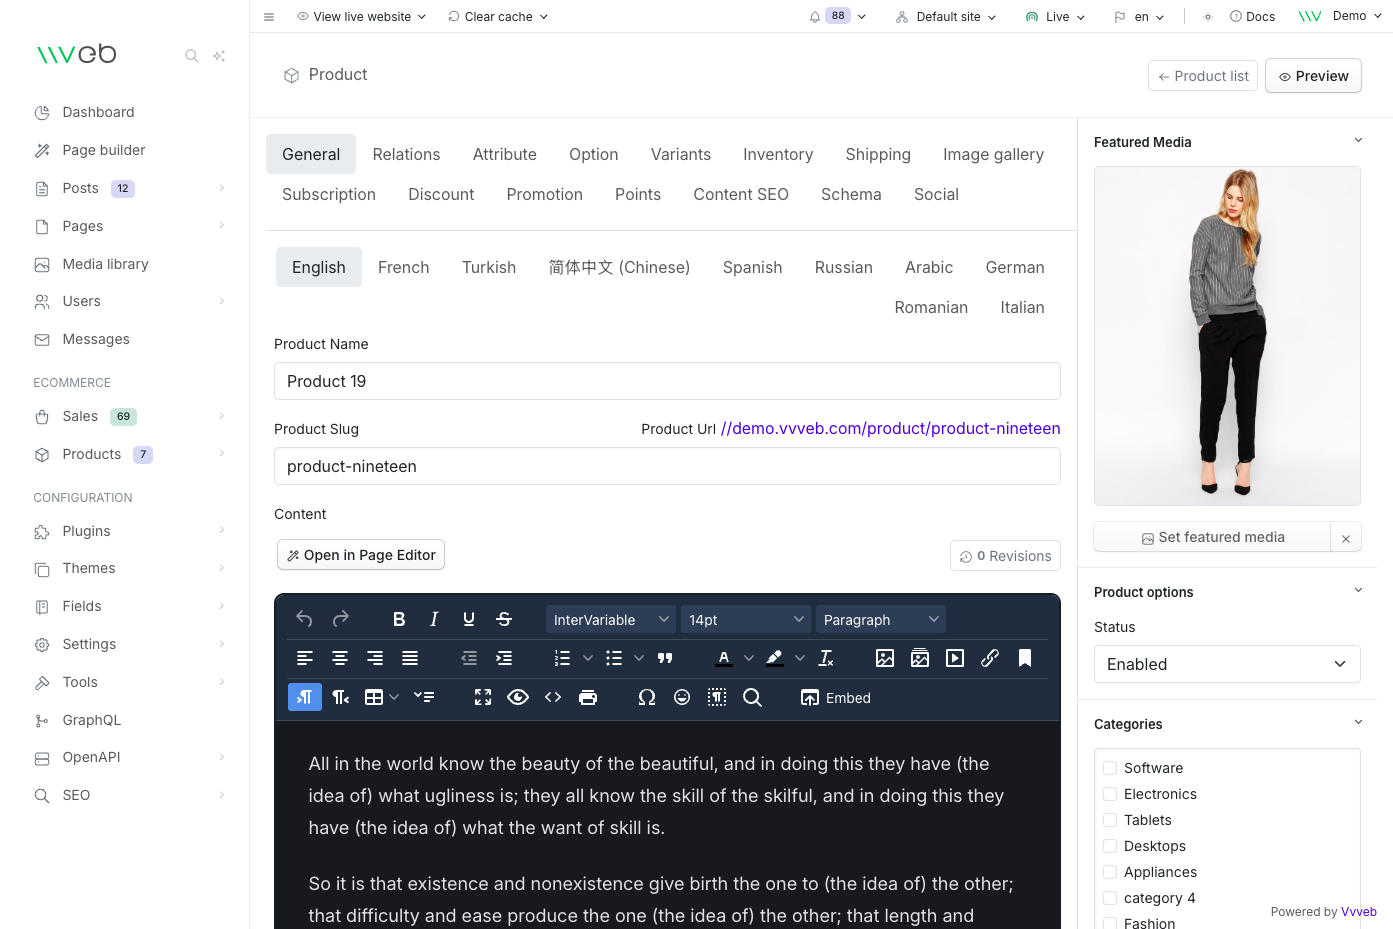
Task: Apply strikethrough formatting
Action: click(x=504, y=620)
